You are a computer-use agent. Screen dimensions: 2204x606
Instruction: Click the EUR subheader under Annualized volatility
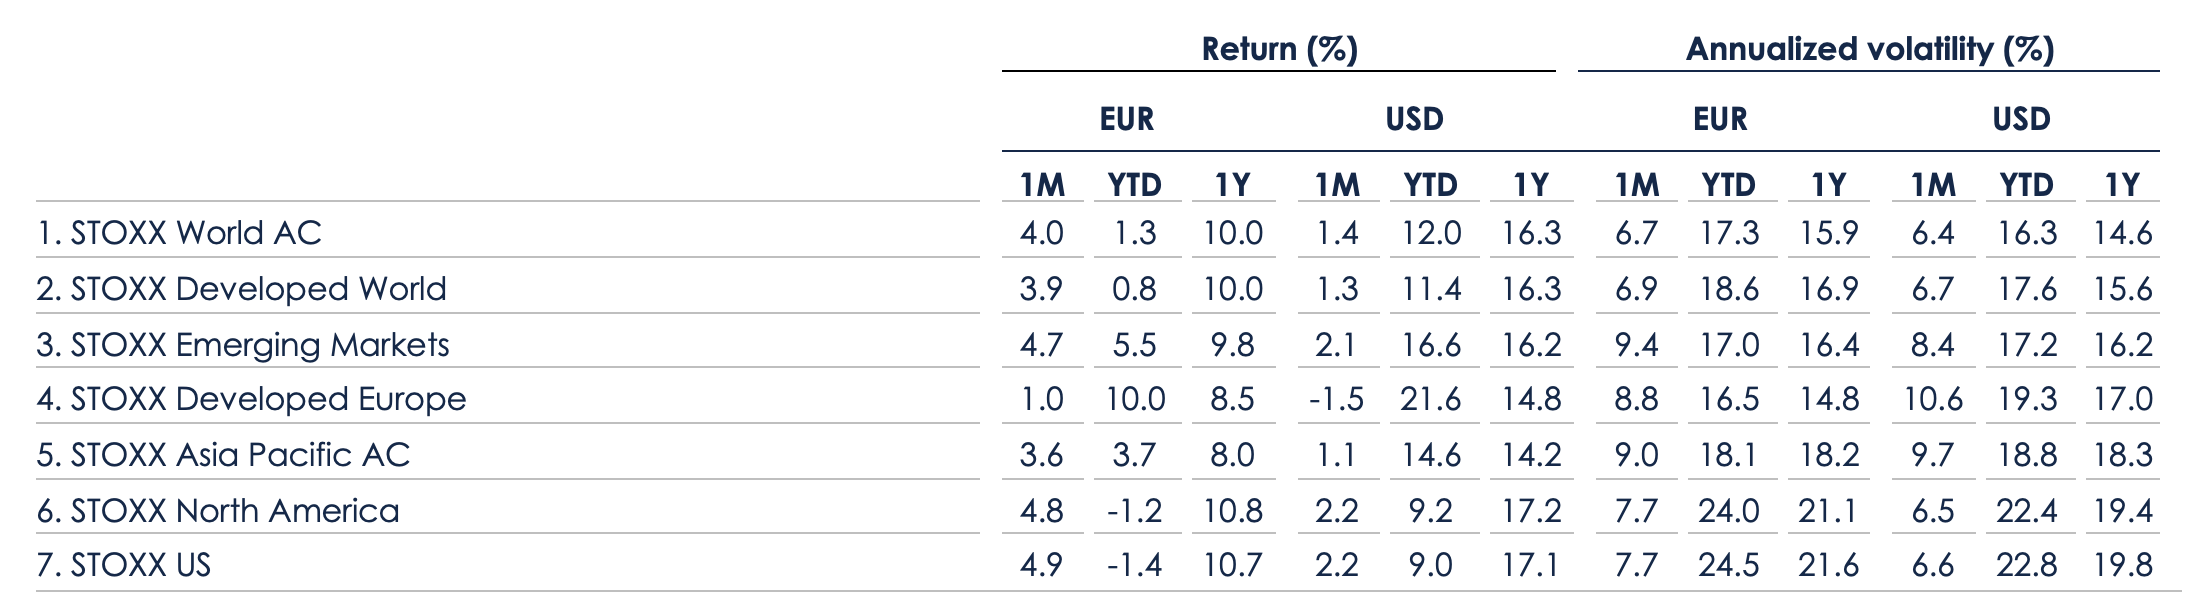tap(1720, 119)
